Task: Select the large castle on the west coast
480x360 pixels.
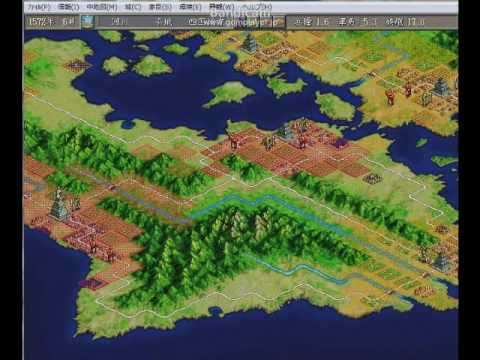Action: 60,204
